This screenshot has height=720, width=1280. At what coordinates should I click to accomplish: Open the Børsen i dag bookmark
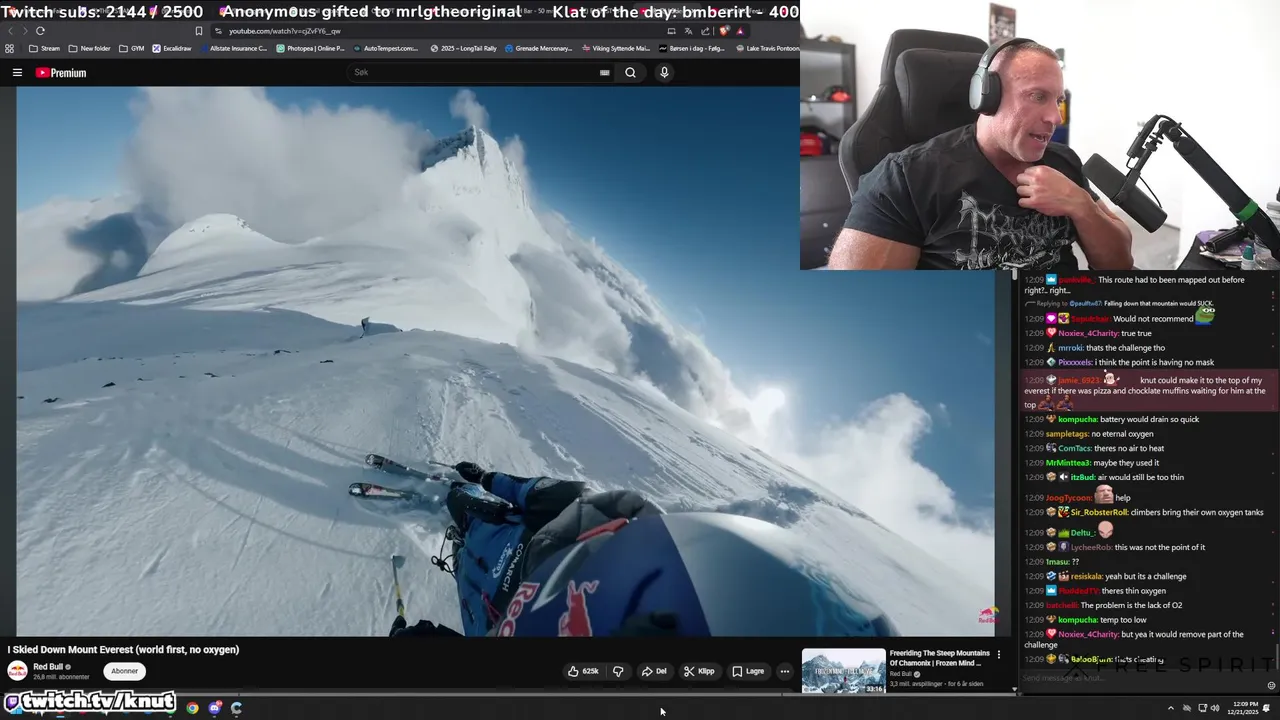pyautogui.click(x=693, y=48)
